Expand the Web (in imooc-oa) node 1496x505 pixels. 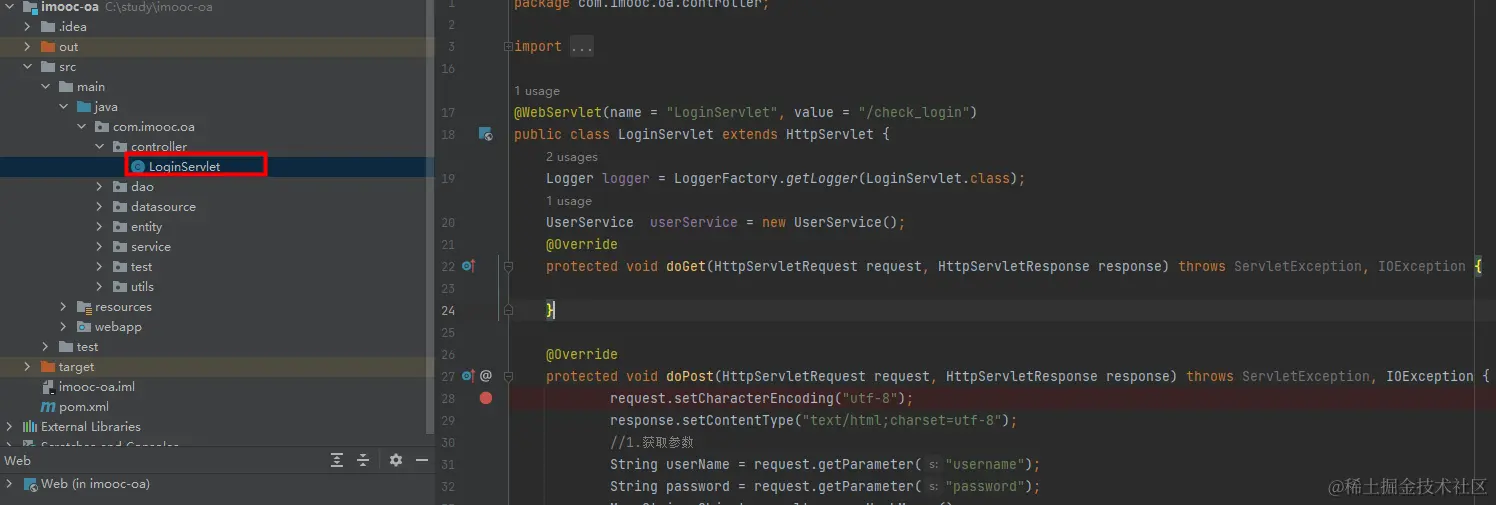tap(9, 484)
